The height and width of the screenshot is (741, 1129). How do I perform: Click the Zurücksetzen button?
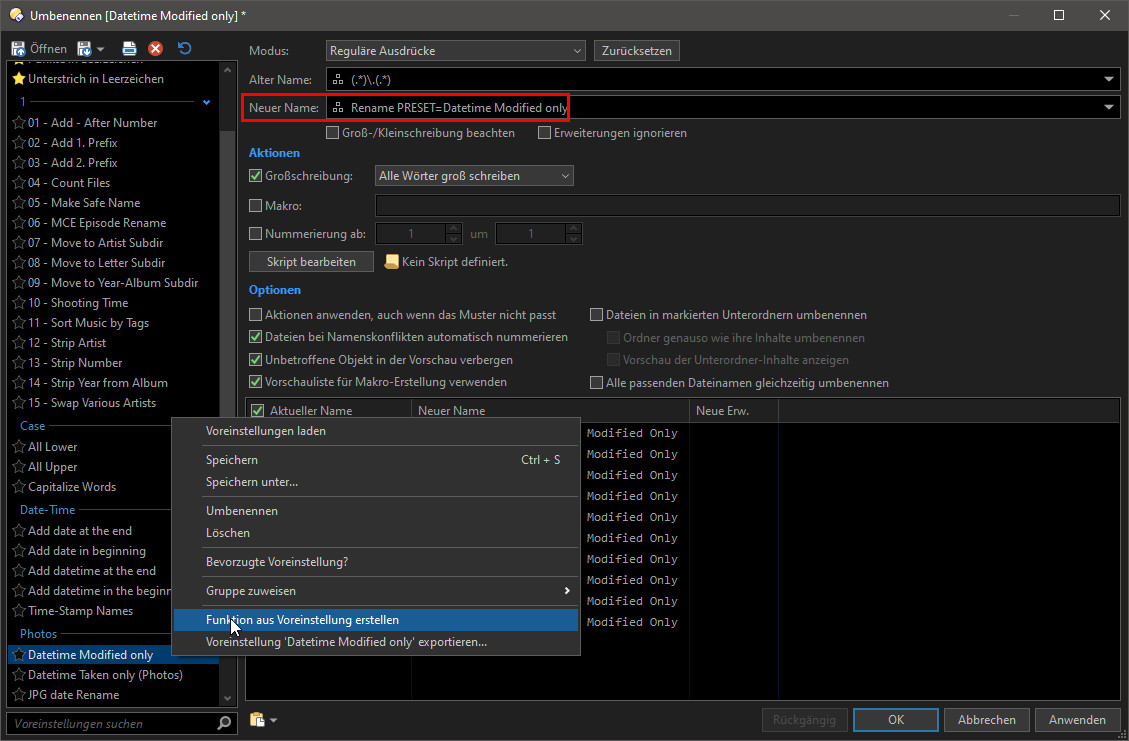pyautogui.click(x=637, y=51)
